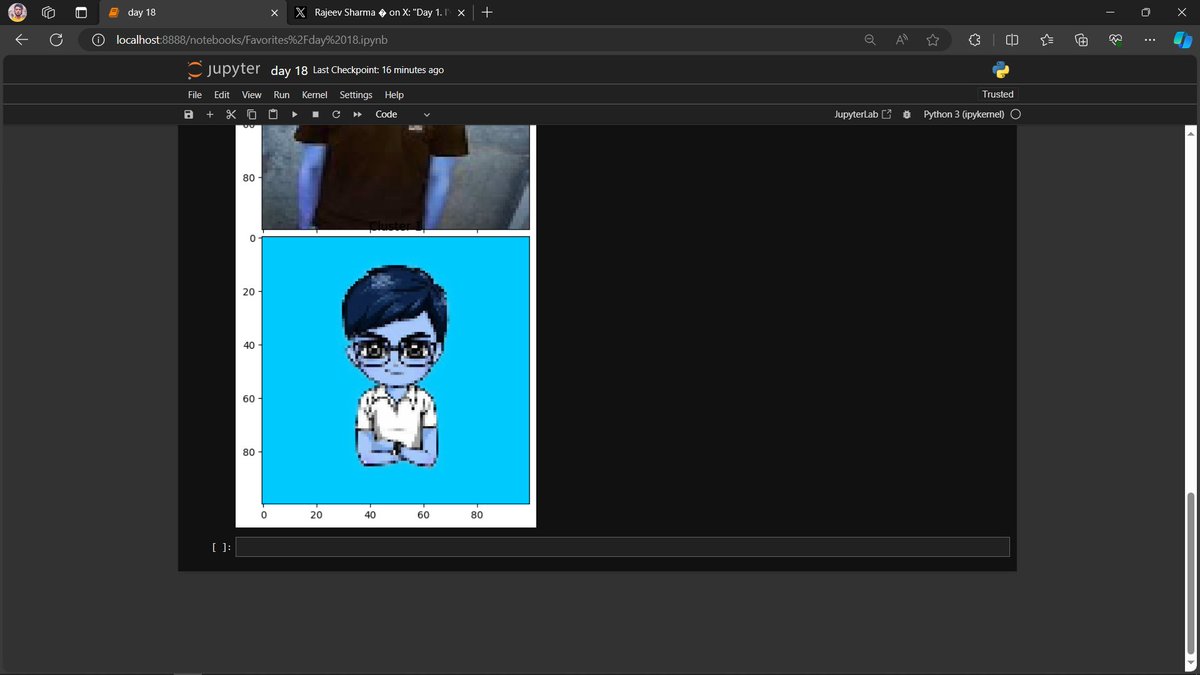1200x675 pixels.
Task: Open the zoom magnifier in address bar
Action: [870, 40]
